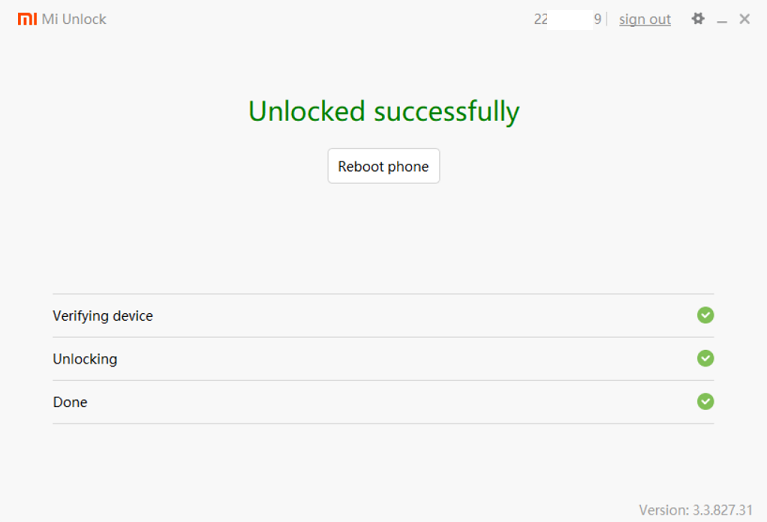This screenshot has width=767, height=522.
Task: Click the orange Mi logo icon
Action: (x=27, y=19)
